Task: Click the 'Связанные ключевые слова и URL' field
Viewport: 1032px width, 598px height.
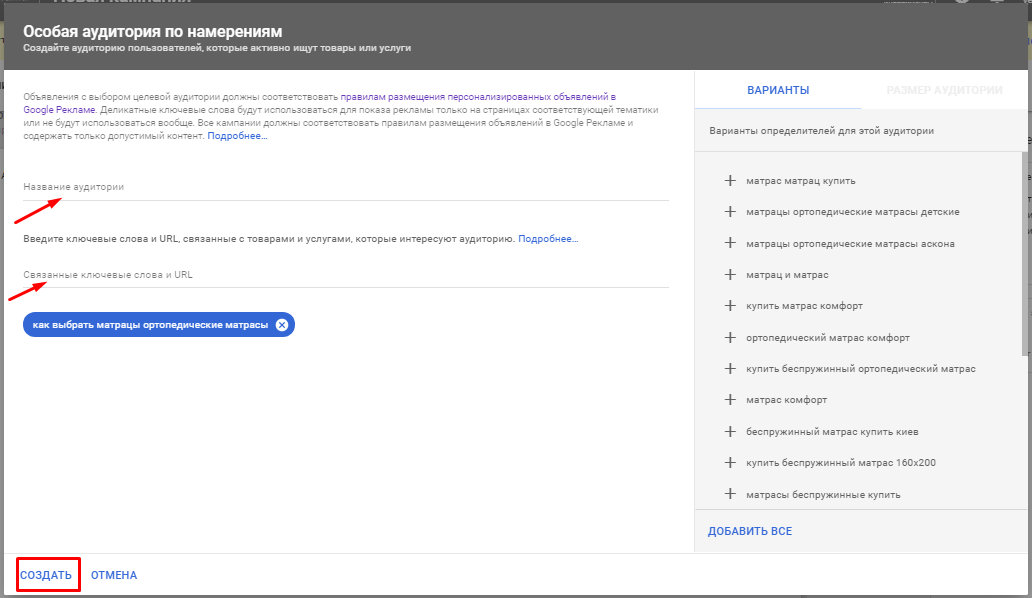Action: 345,275
